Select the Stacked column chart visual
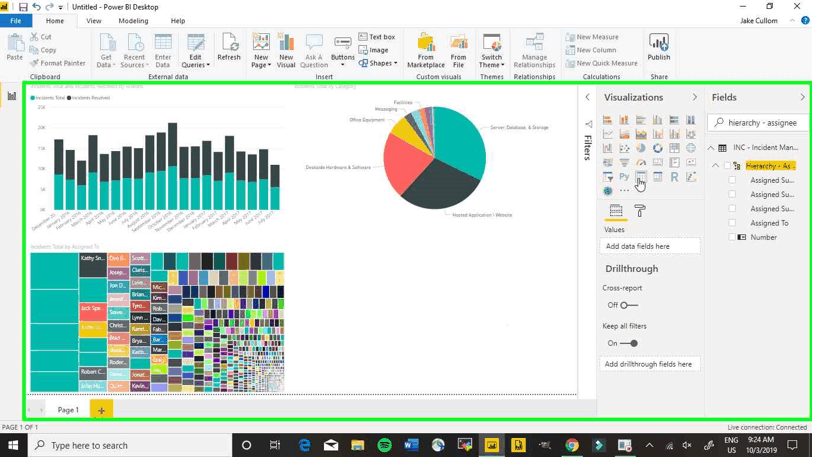Viewport: 814px width, 459px height. tap(624, 120)
